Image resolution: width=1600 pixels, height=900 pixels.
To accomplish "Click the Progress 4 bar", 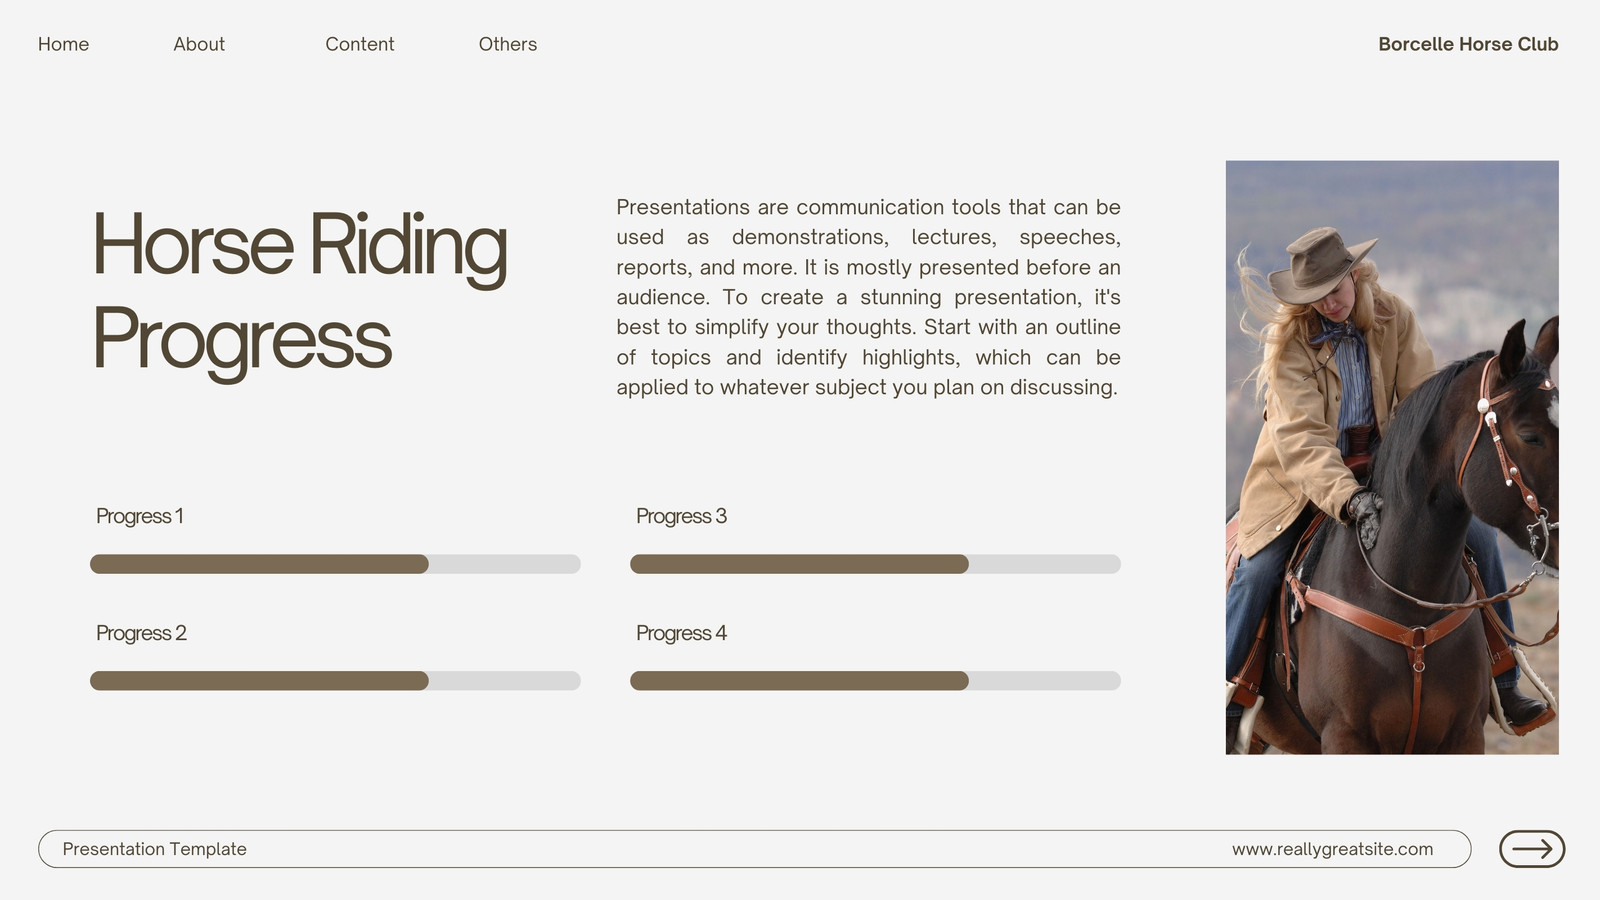I will (875, 681).
